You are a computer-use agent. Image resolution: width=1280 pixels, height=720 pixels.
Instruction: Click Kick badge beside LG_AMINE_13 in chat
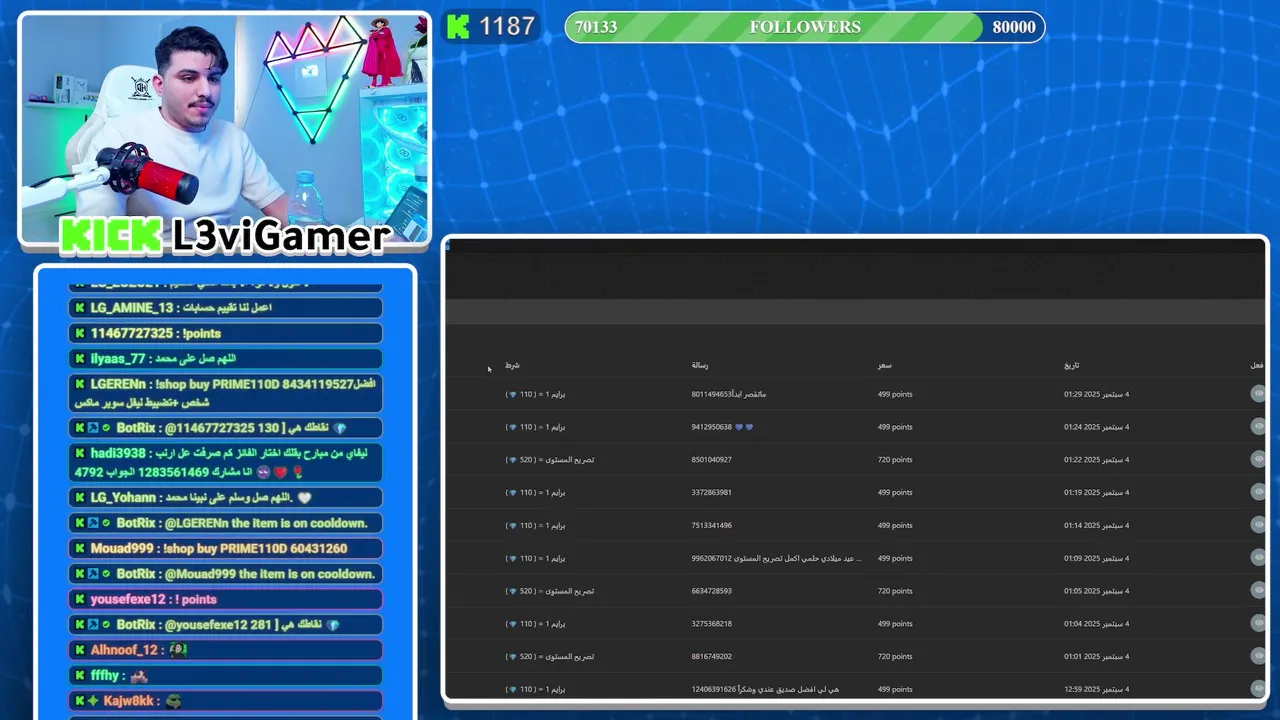[x=80, y=308]
